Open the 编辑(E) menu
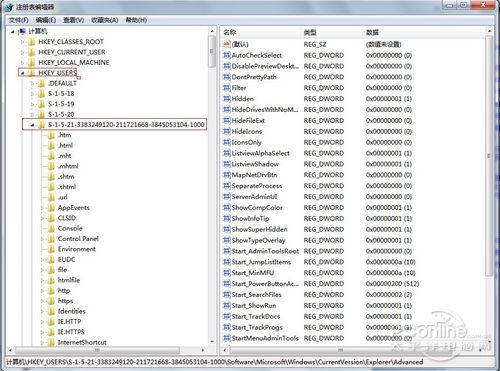Screen dimensions: 500x371 pos(46,20)
